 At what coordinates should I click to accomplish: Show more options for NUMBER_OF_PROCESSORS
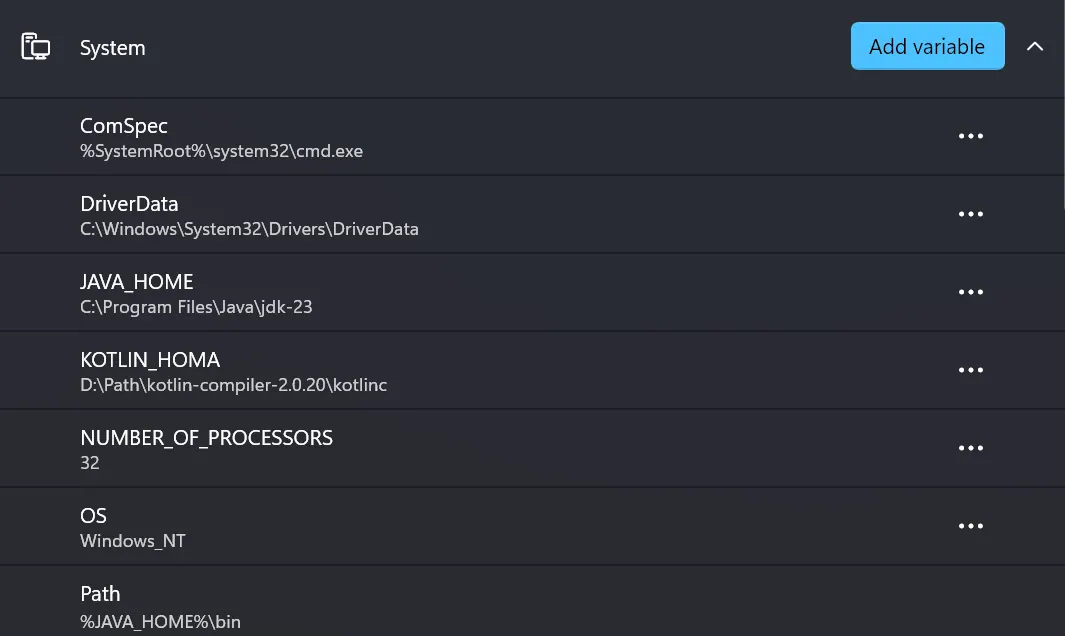tap(970, 448)
